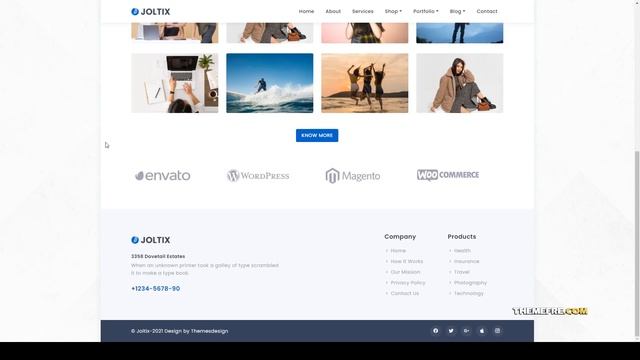The width and height of the screenshot is (640, 360).
Task: Open the Contact nav item
Action: pos(487,11)
